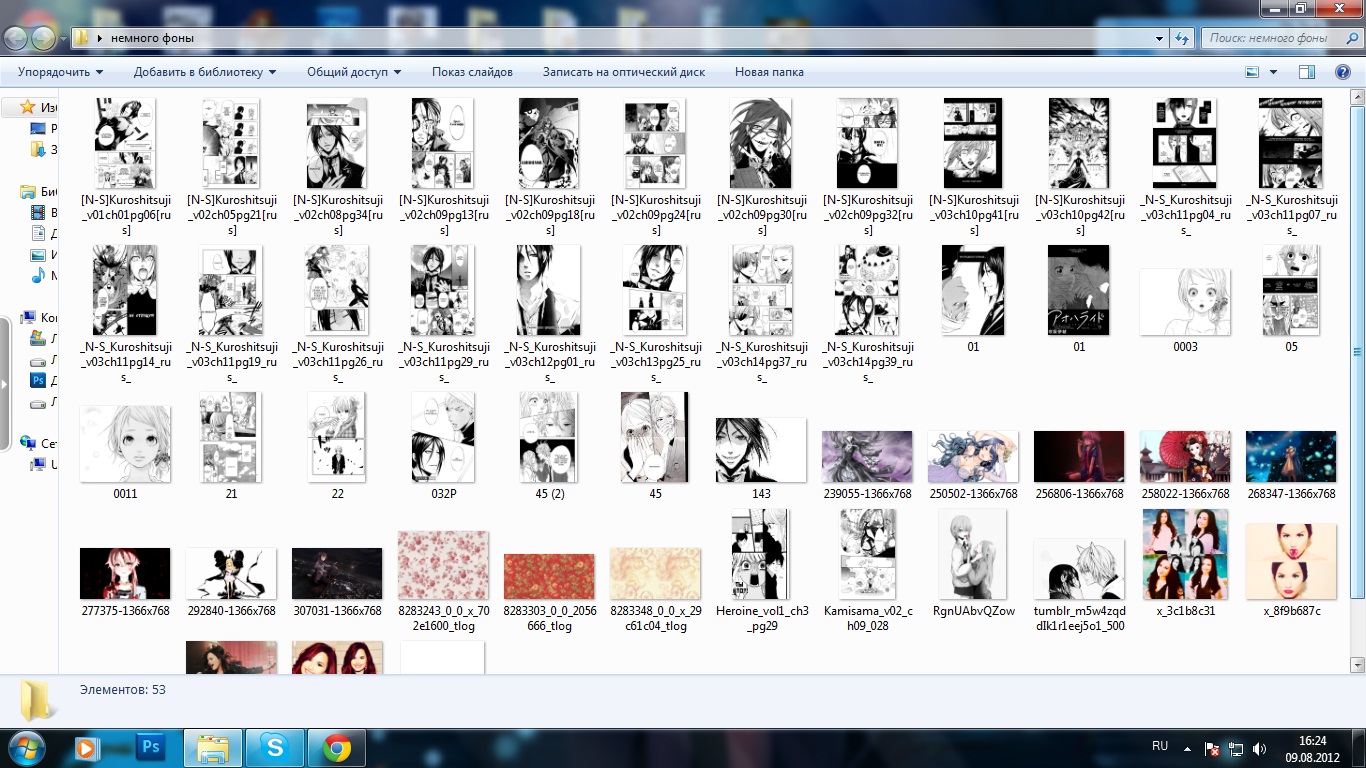Open the Упорядочить dropdown menu
This screenshot has height=768, width=1366.
[60, 72]
